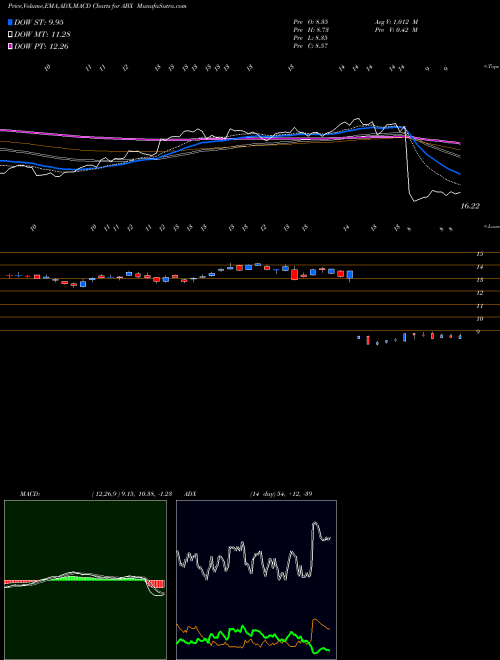Click the MACD '(12,26,9) 9.13, 10.38, -1.28' values
The height and width of the screenshot is (660, 500).
(131, 494)
